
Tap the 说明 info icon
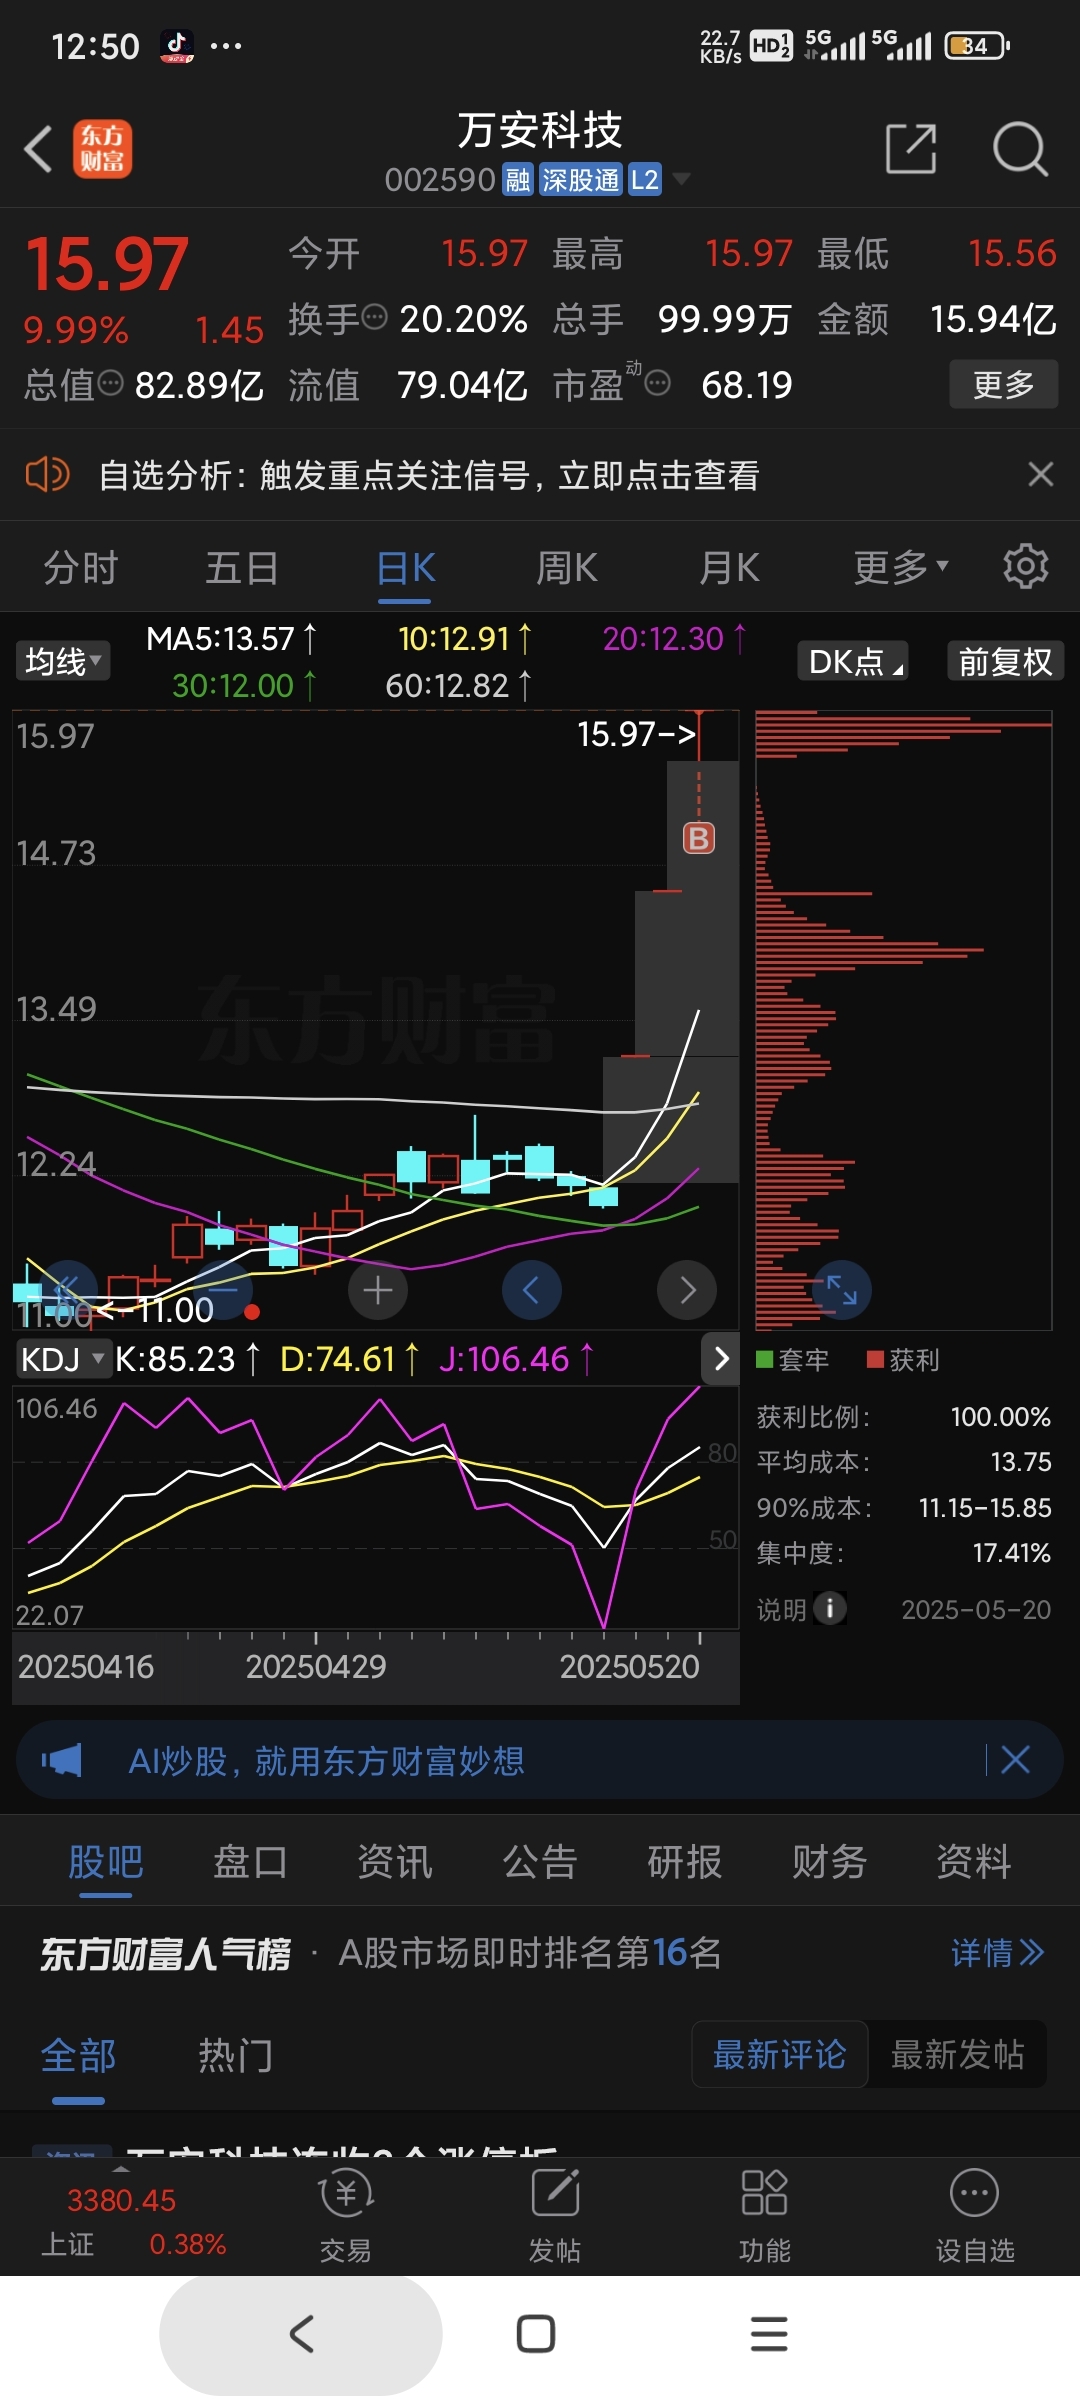point(830,1609)
